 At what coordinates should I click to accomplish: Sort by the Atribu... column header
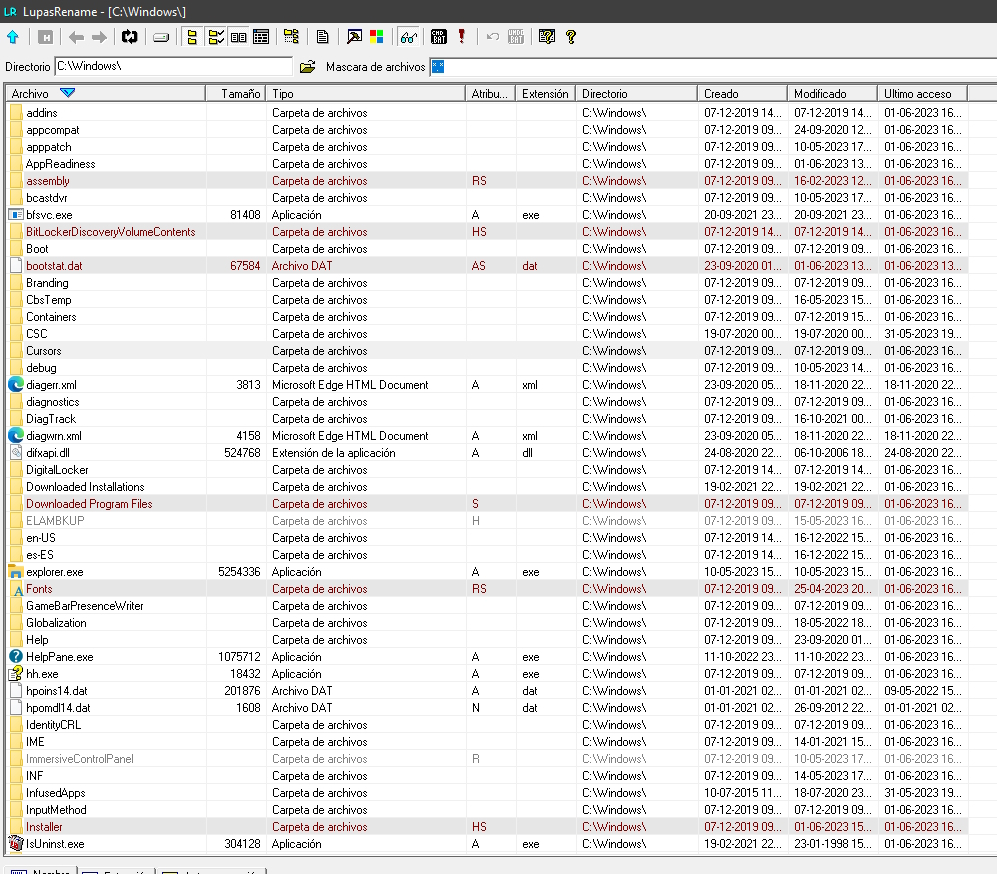490,93
